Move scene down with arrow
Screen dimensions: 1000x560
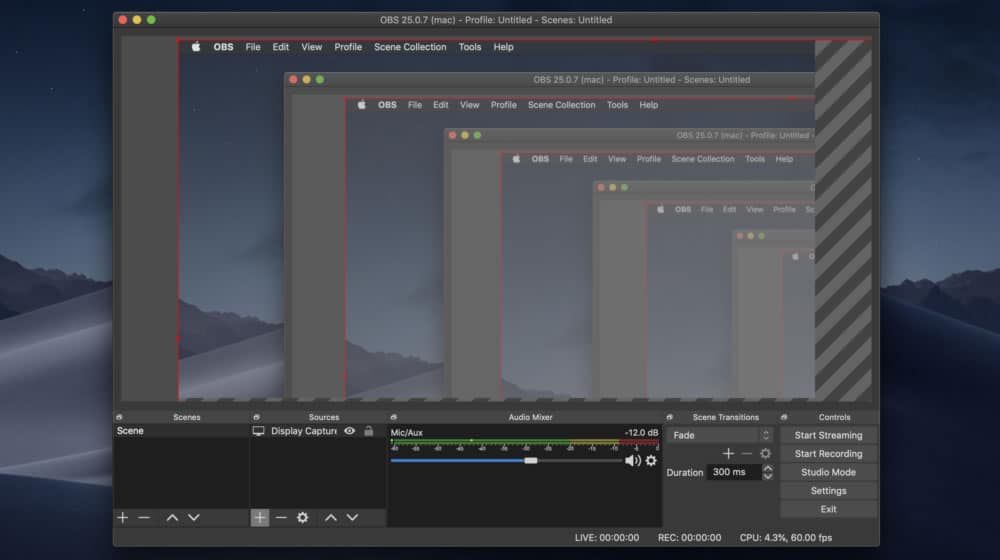coord(194,518)
